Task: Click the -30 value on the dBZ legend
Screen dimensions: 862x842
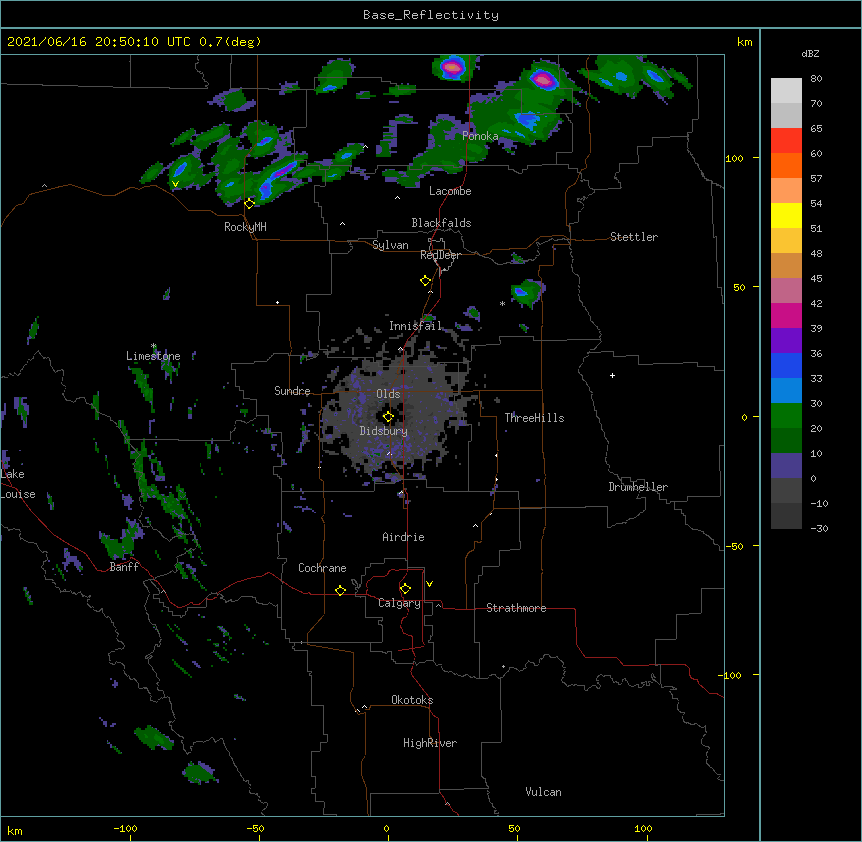Action: pos(819,528)
